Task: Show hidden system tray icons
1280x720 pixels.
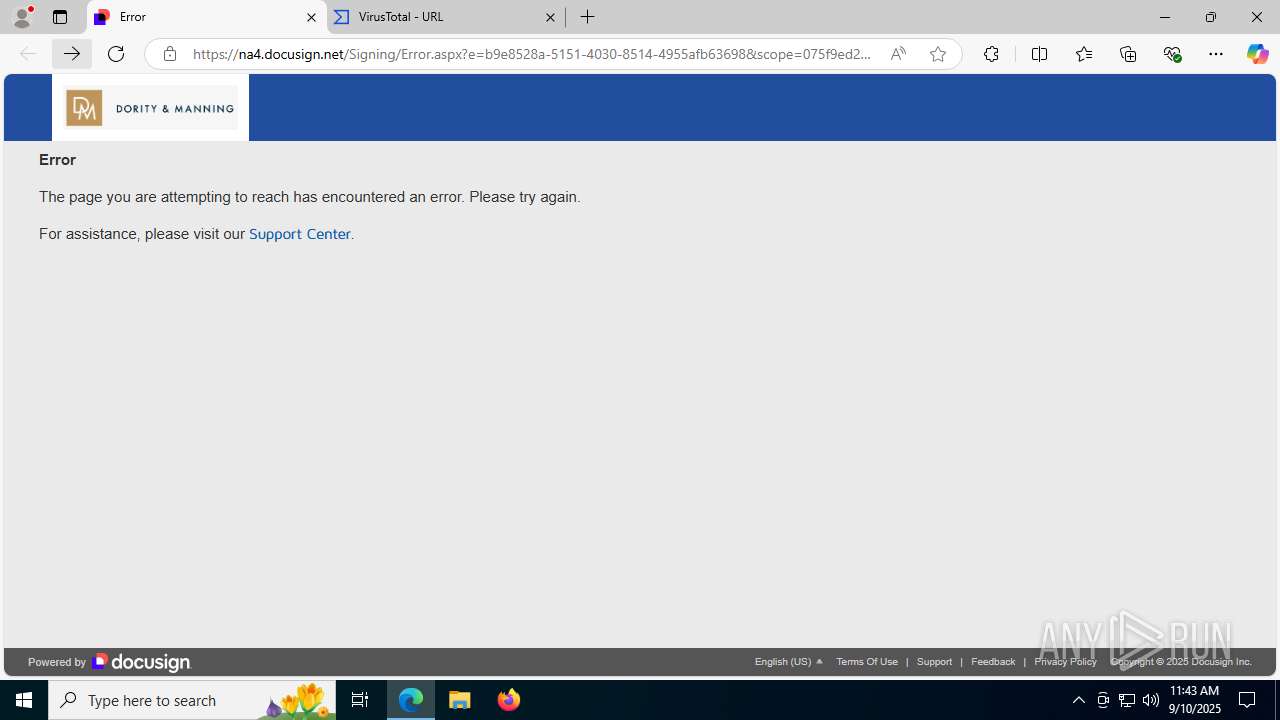Action: click(x=1078, y=700)
